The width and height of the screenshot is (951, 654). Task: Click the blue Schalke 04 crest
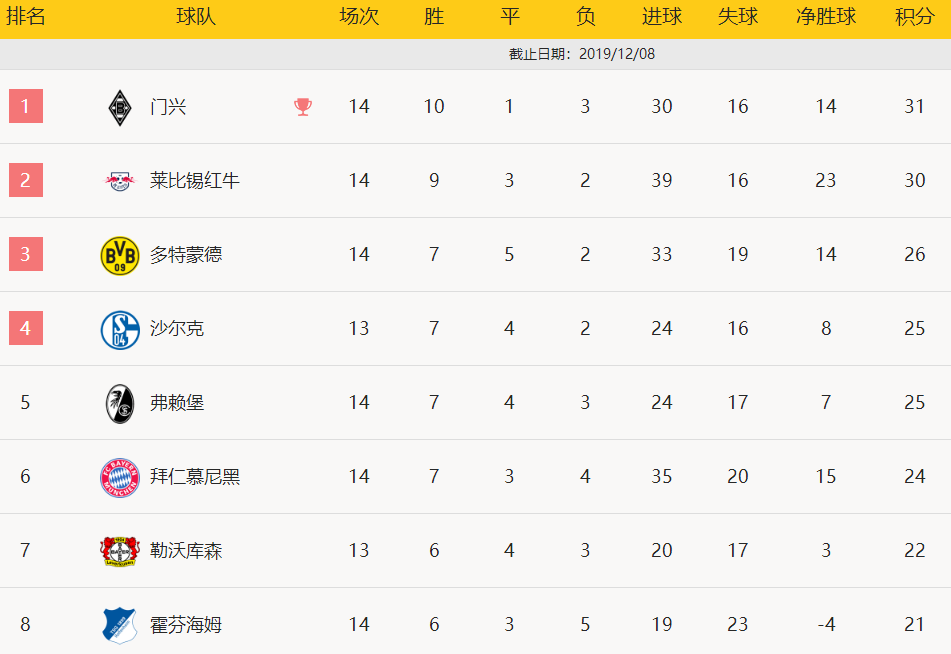coord(120,329)
